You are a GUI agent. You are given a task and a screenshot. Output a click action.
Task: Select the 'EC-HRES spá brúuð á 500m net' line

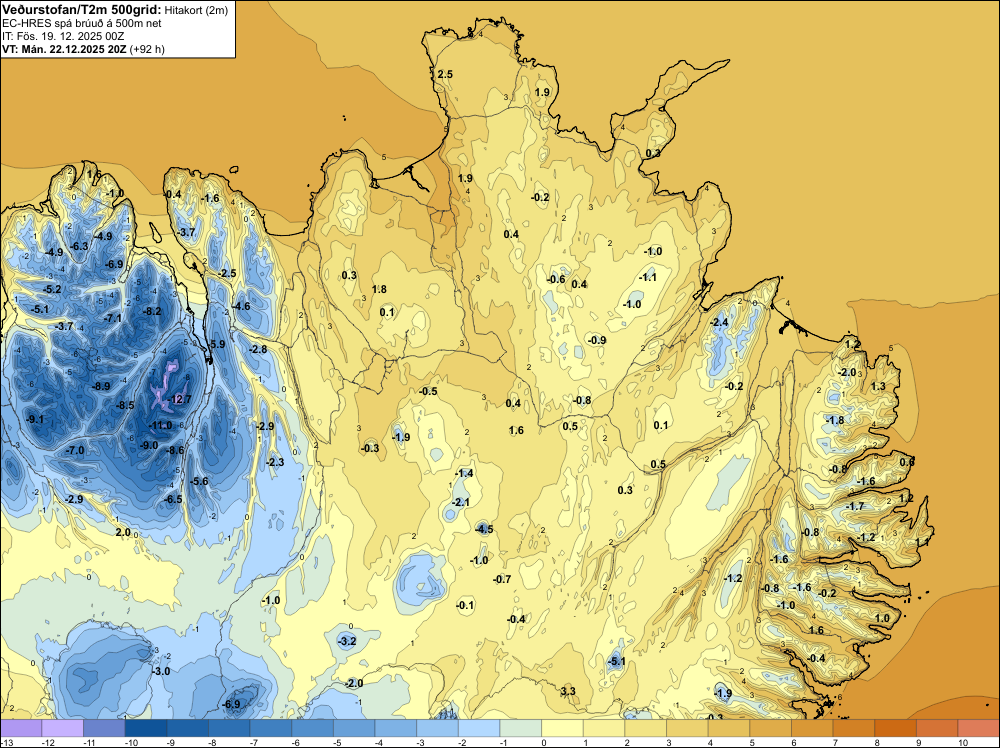point(82,23)
